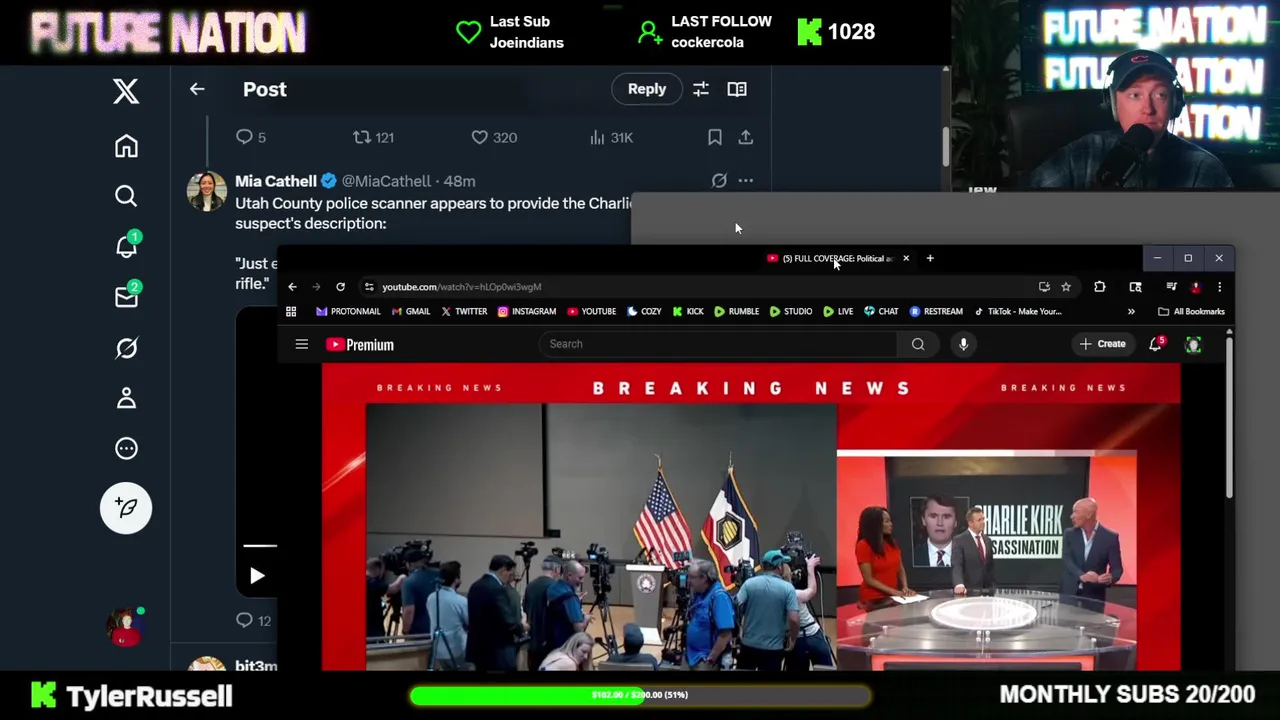Viewport: 1280px width, 720px height.
Task: Open the INSTAGRAM bookmark
Action: pos(526,311)
